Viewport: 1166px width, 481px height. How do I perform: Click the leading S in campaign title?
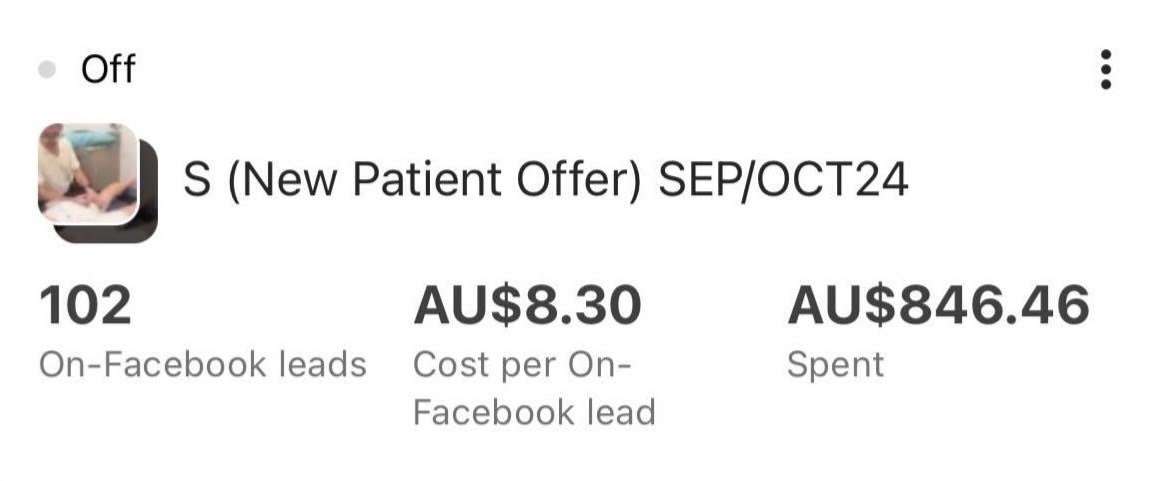[197, 180]
